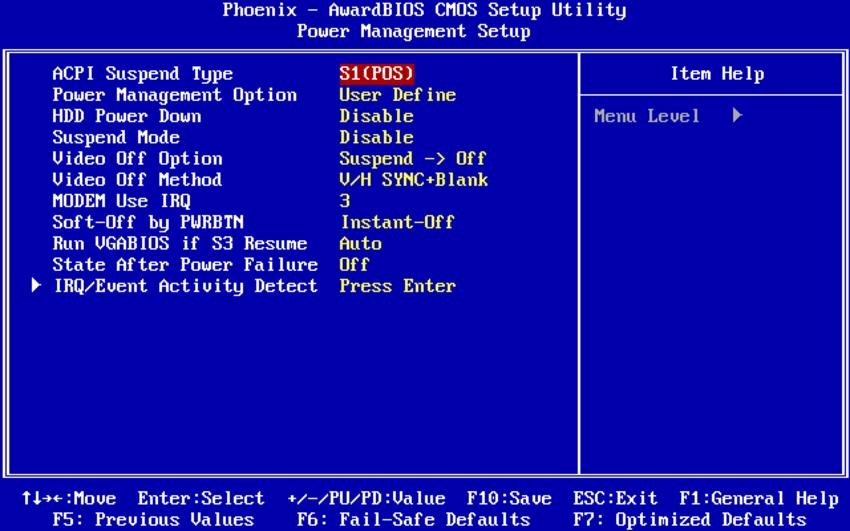This screenshot has width=850, height=531.
Task: Change State After Power Failure Off value
Action: 354,265
